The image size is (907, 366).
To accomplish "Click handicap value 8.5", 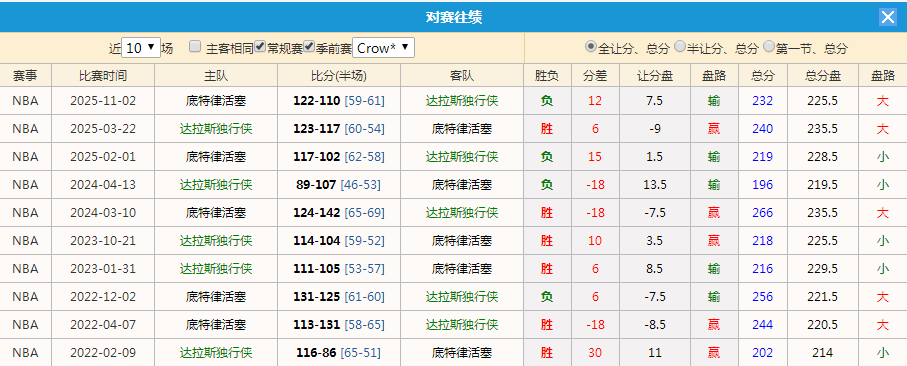I will 655,268.
